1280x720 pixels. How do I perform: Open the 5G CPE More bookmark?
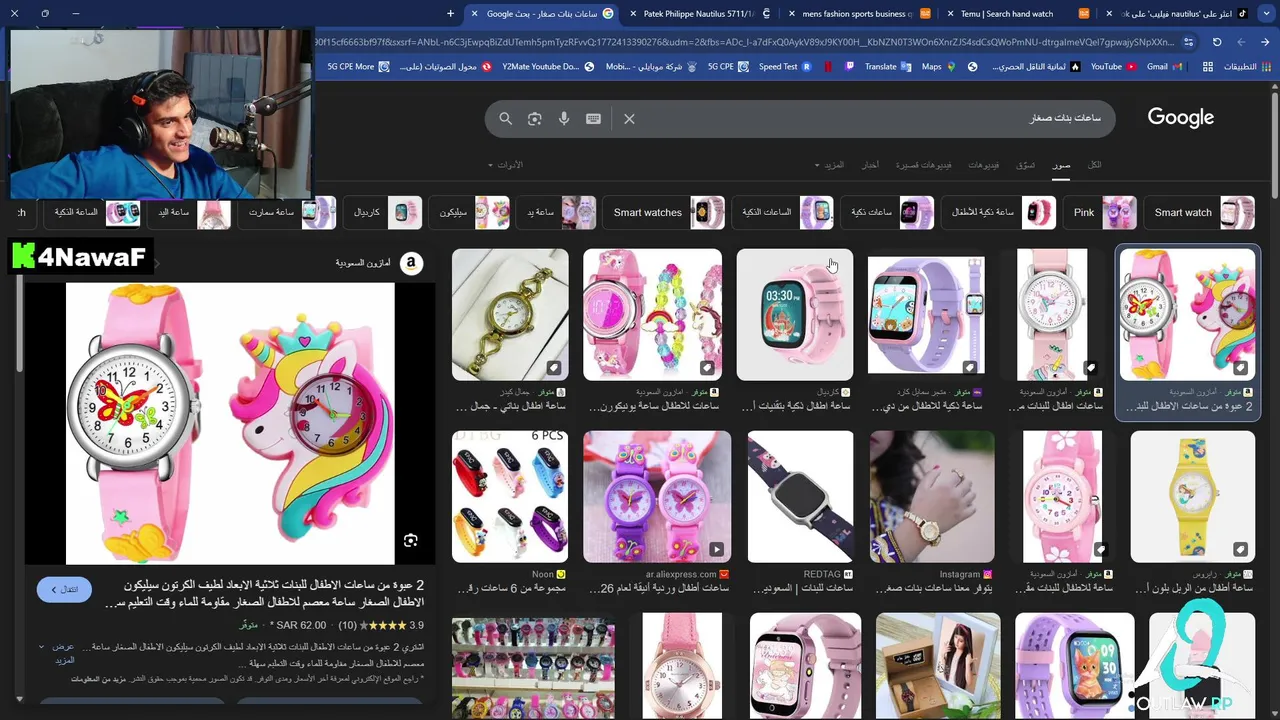357,67
